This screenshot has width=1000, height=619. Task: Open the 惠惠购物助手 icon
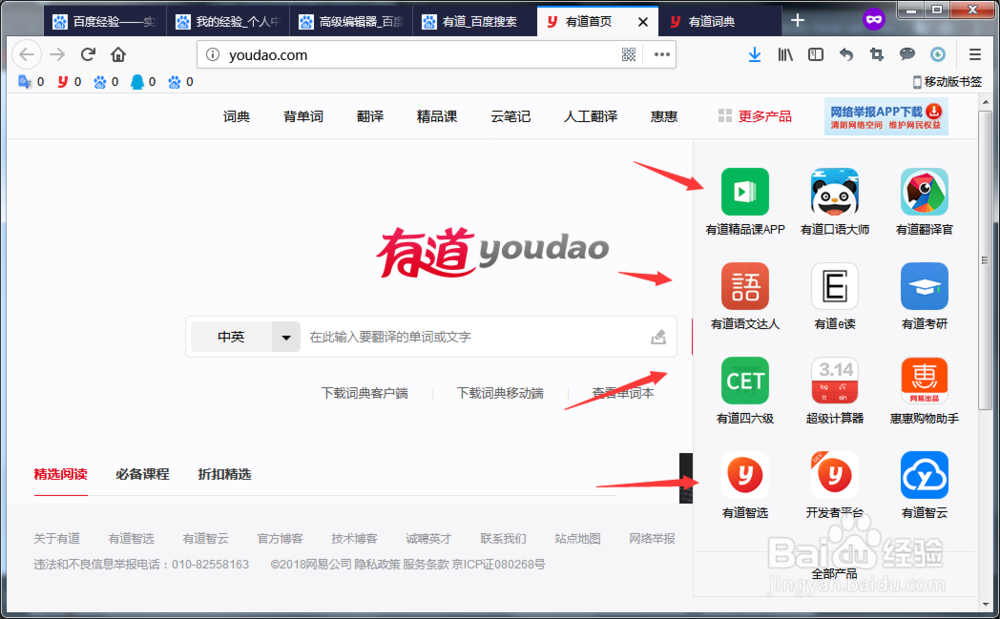pyautogui.click(x=924, y=381)
